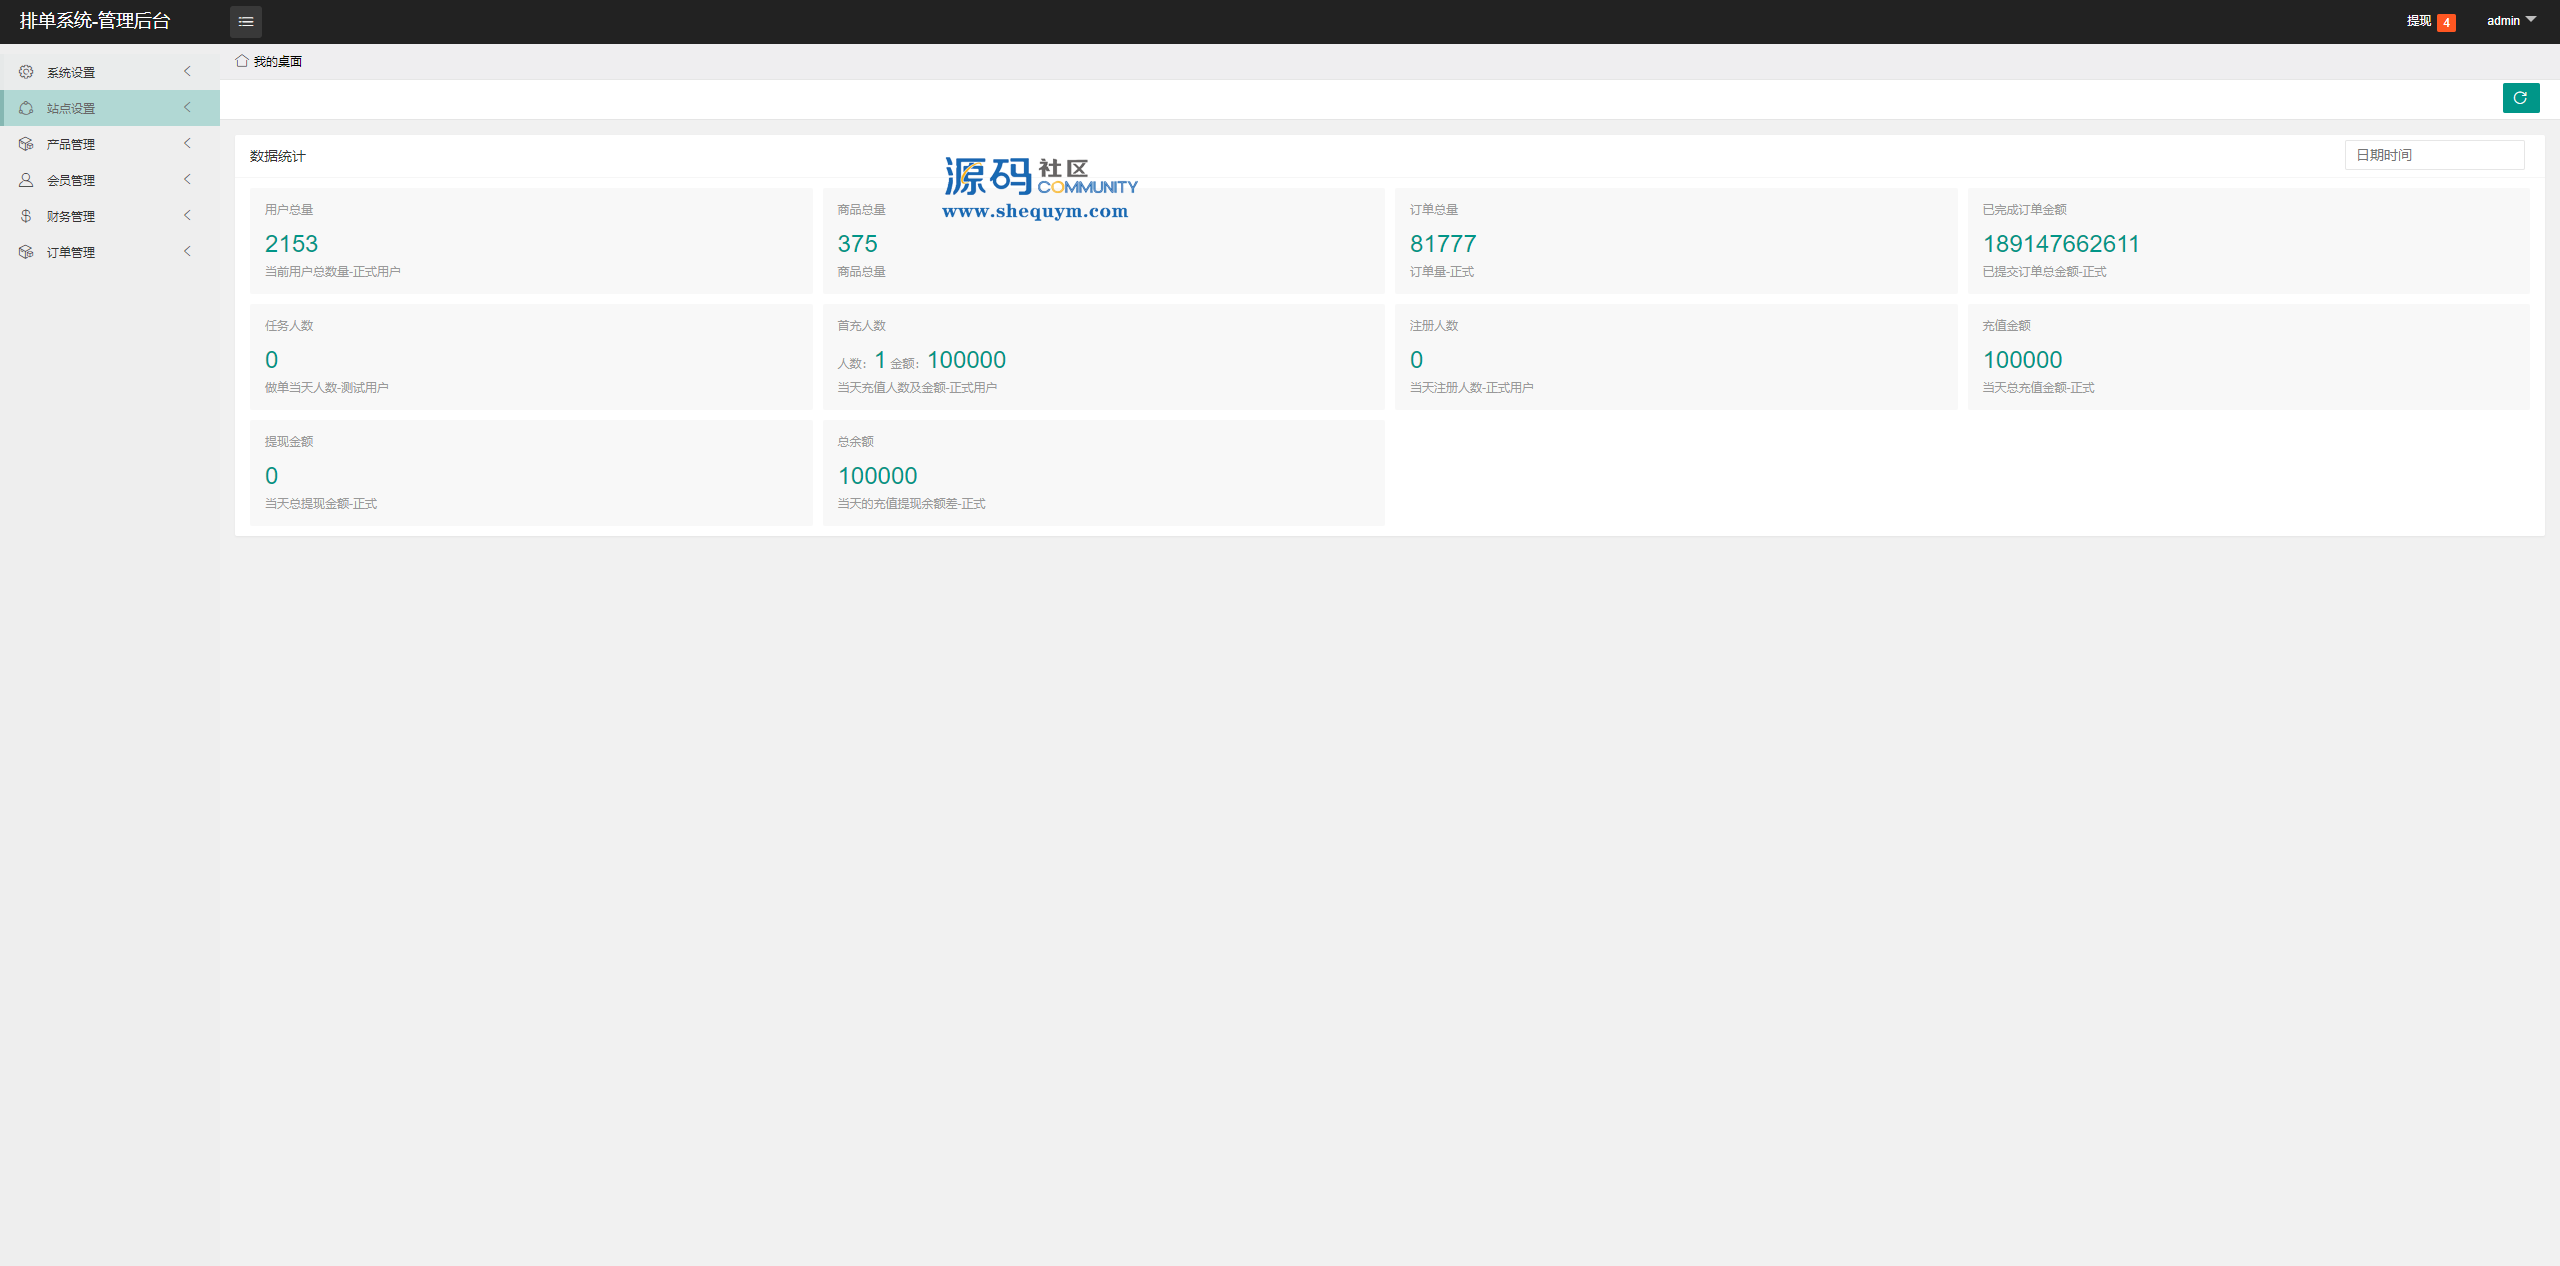Click the 当前用户总数量-正式用户 caption
The width and height of the screenshot is (2560, 1266).
[332, 272]
